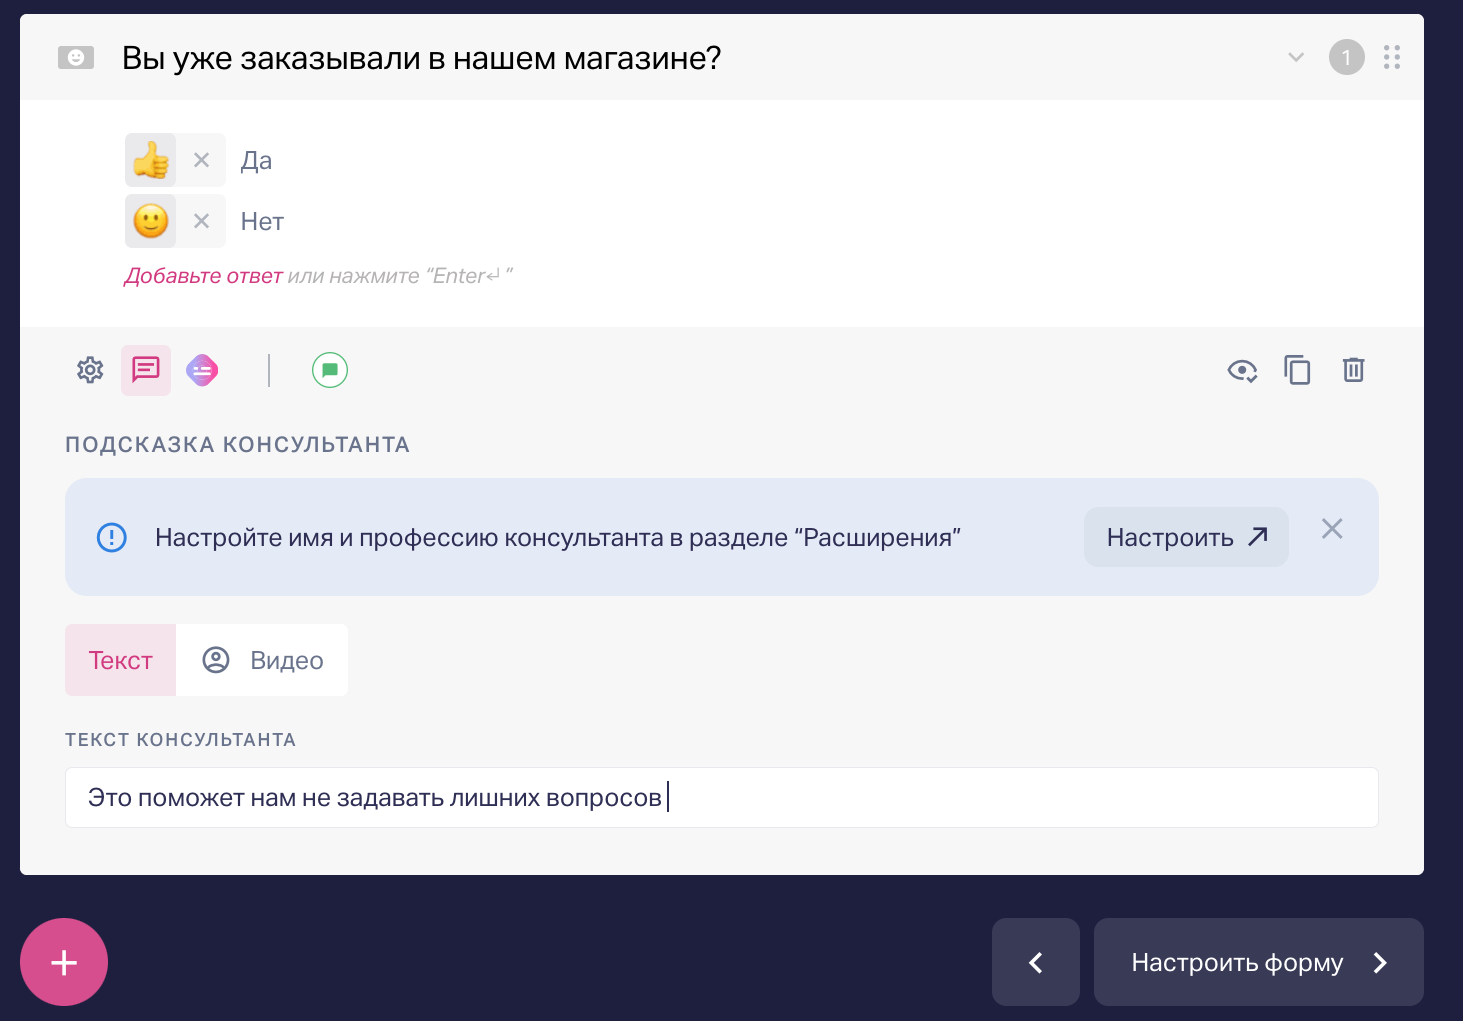The image size is (1463, 1021).
Task: Remove the emoji from answer Да
Action: pos(201,160)
